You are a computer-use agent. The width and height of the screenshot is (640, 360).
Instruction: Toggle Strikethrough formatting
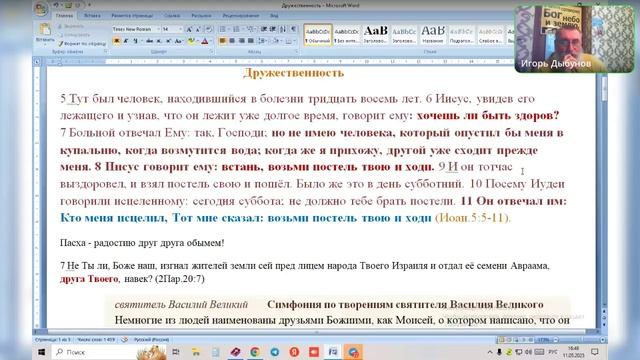tap(150, 41)
